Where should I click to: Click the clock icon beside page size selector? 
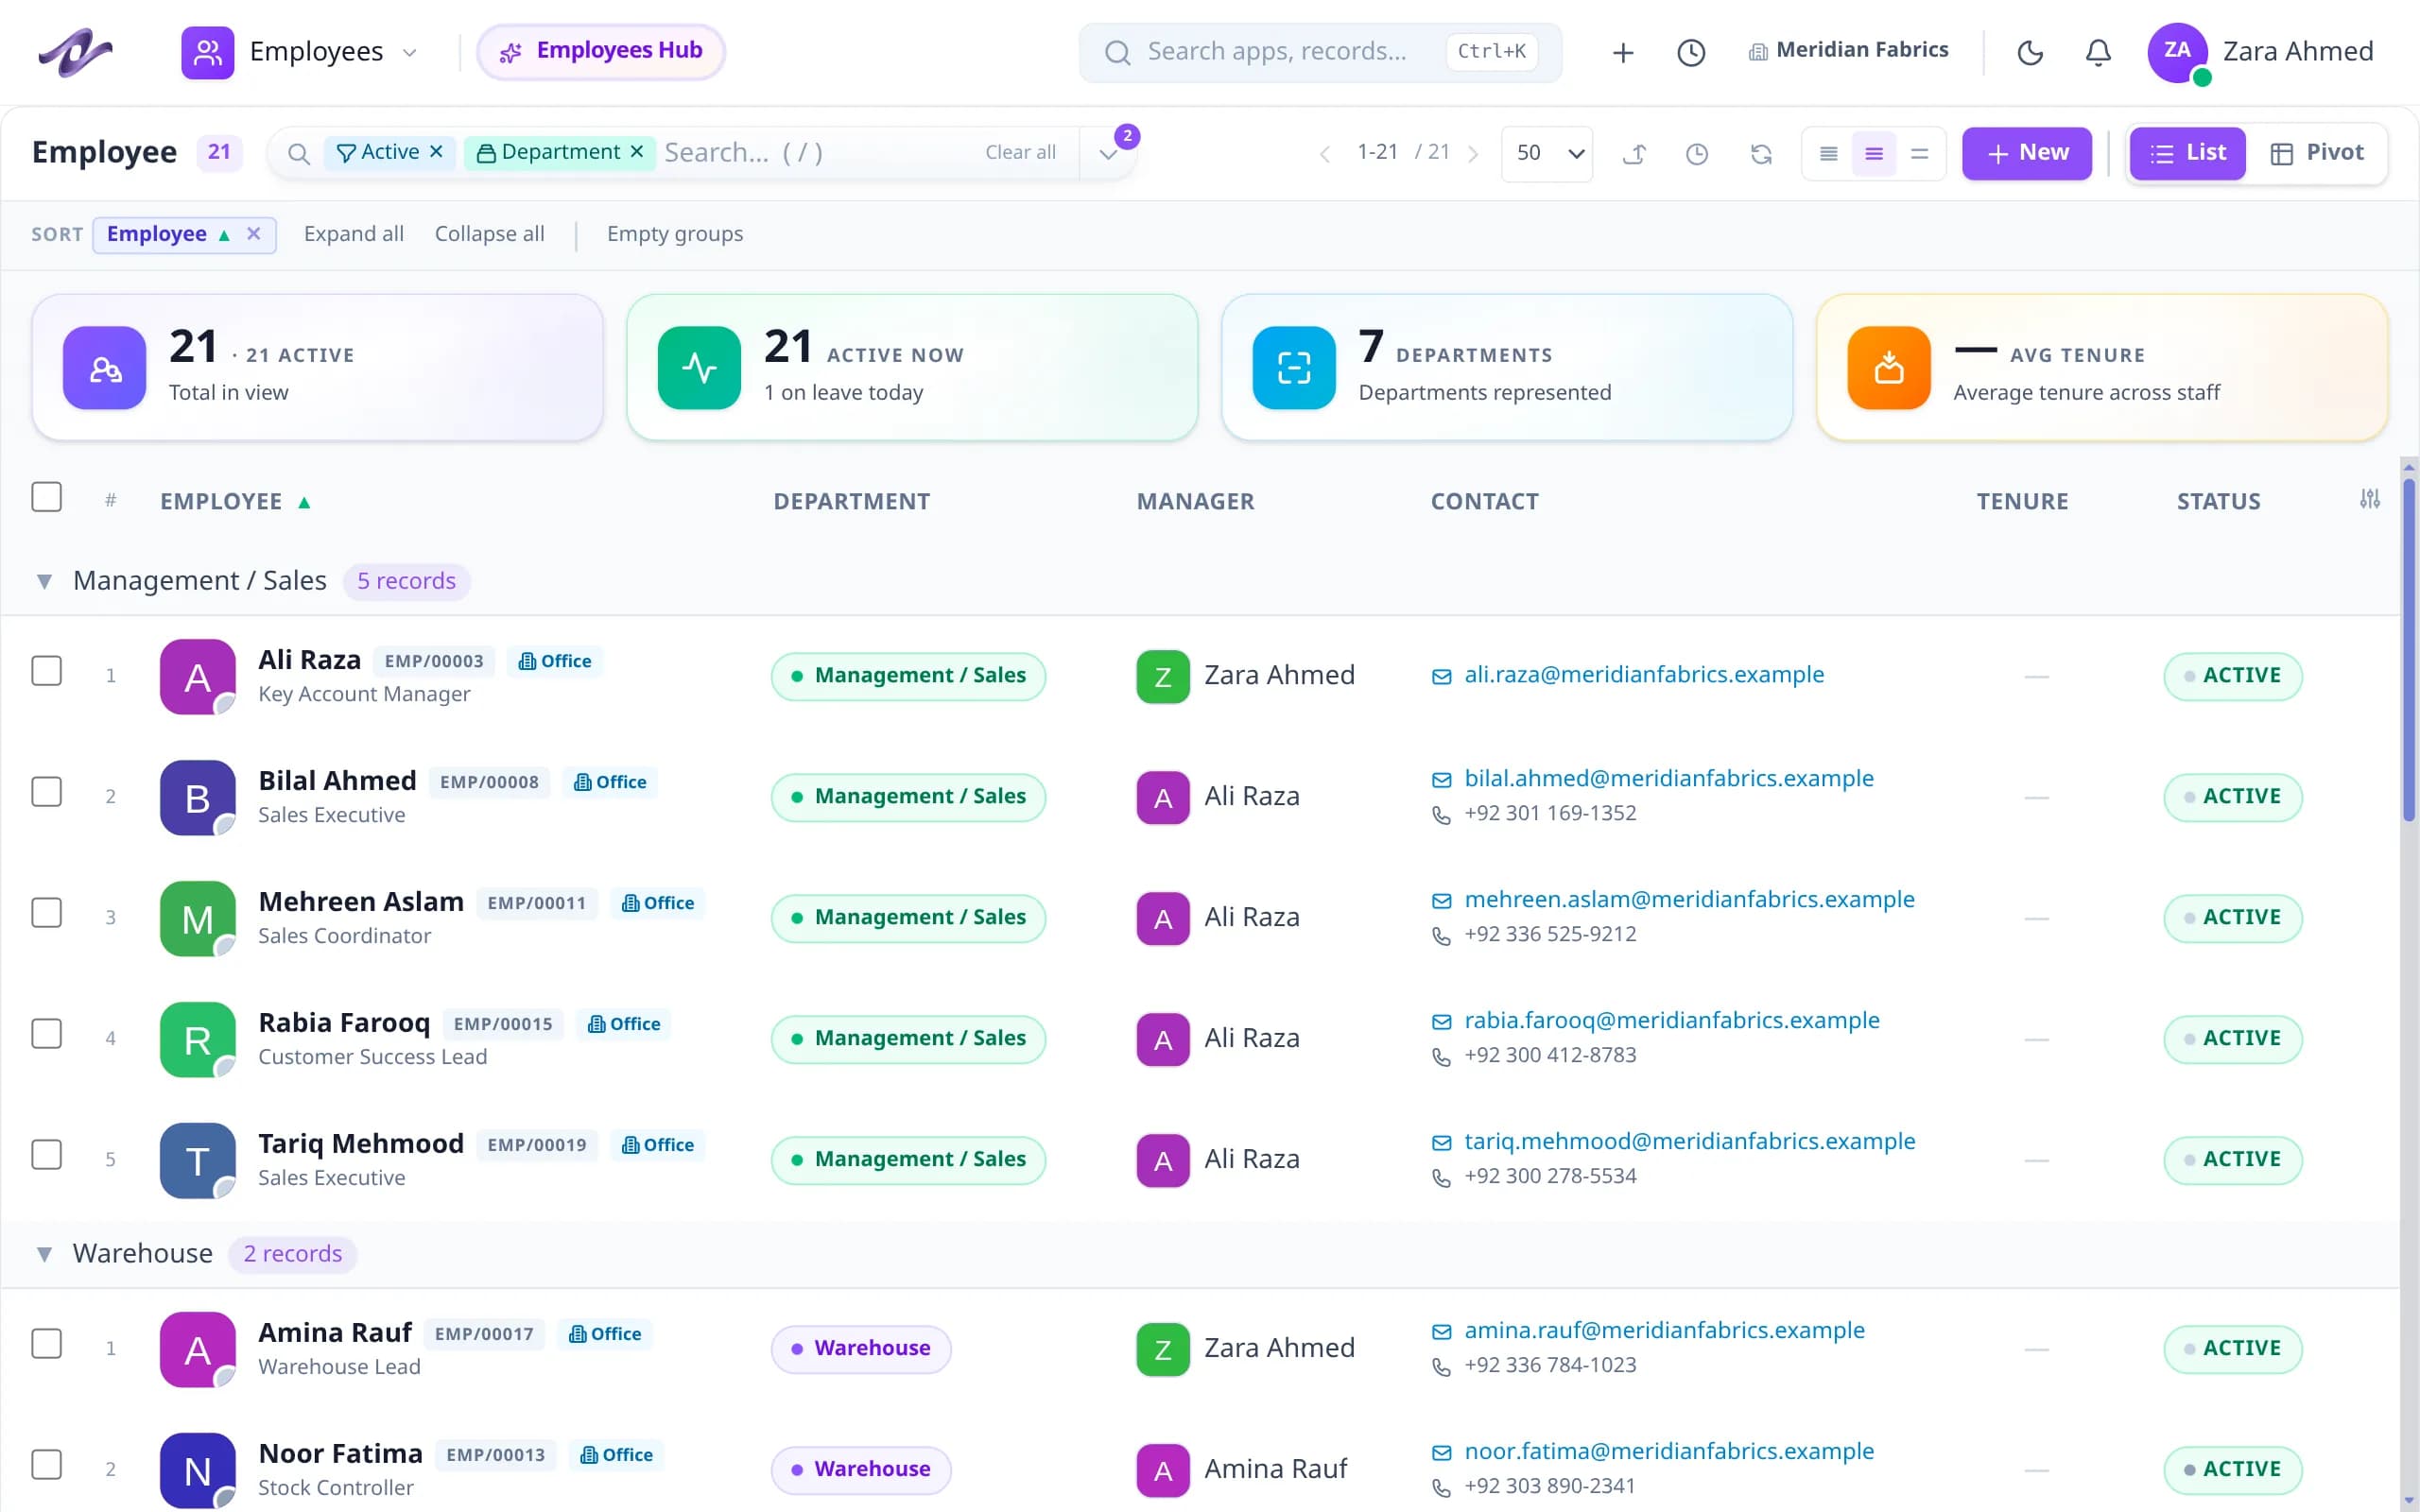pos(1697,153)
